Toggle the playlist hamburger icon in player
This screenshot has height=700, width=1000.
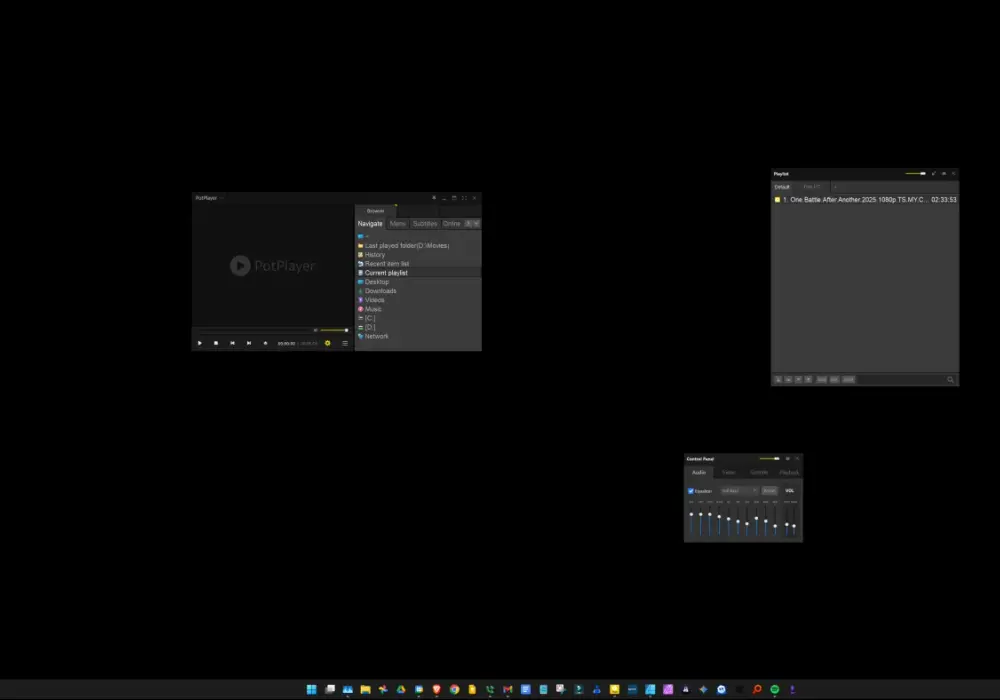[x=345, y=343]
